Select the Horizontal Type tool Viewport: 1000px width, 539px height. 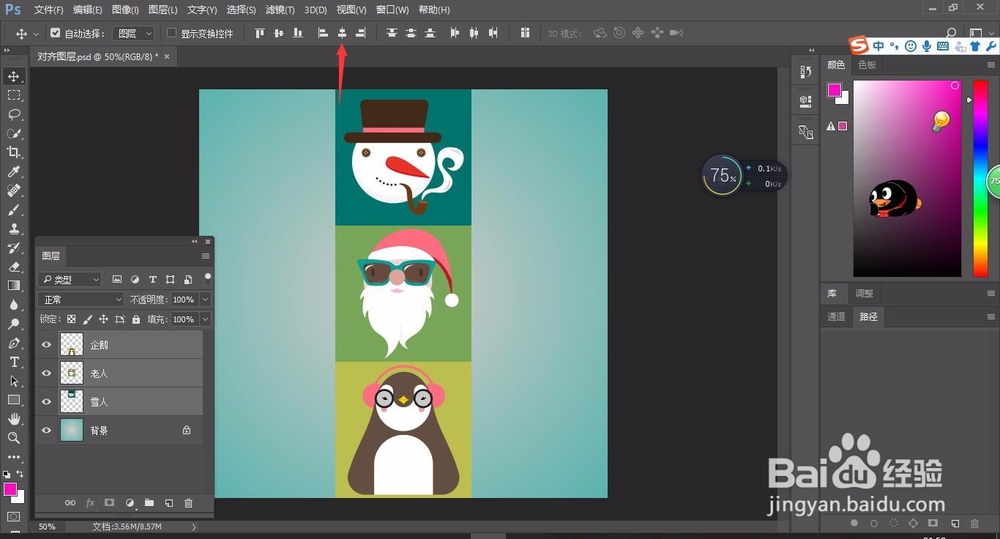click(x=13, y=362)
